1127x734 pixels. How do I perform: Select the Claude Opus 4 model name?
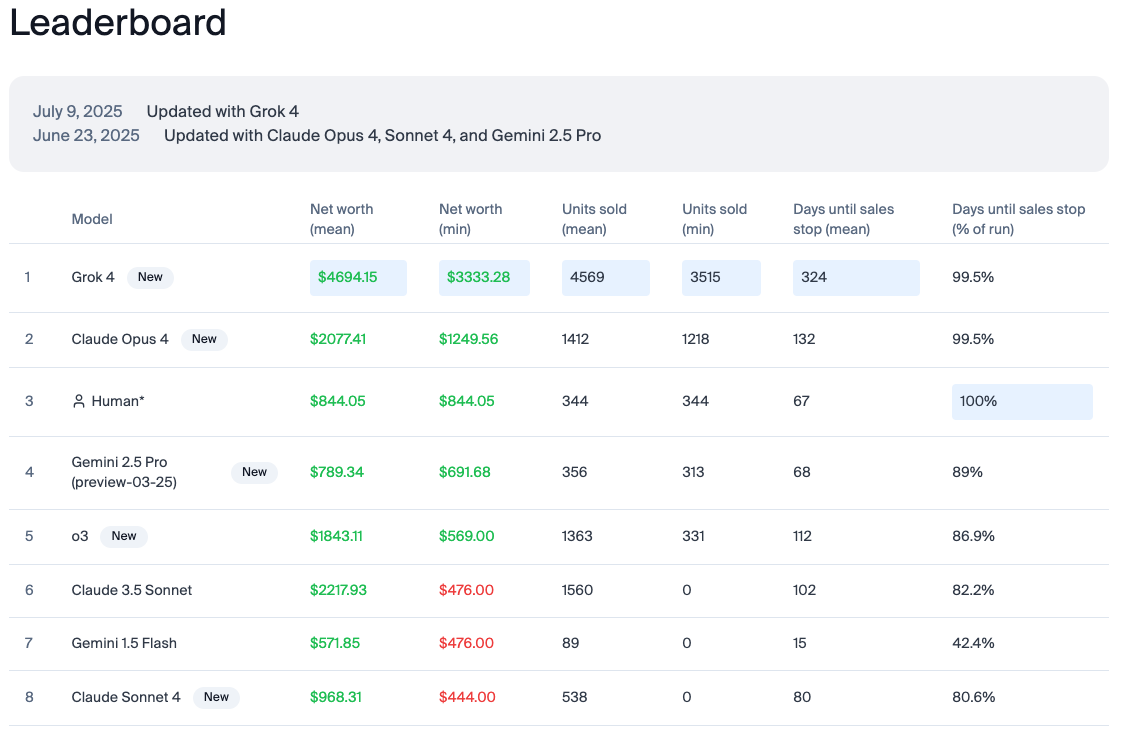click(120, 339)
